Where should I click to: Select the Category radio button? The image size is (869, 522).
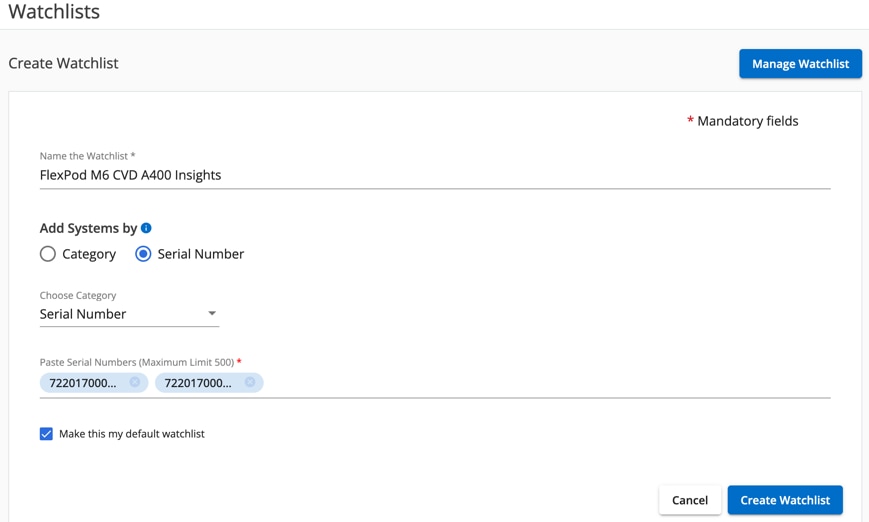(48, 254)
